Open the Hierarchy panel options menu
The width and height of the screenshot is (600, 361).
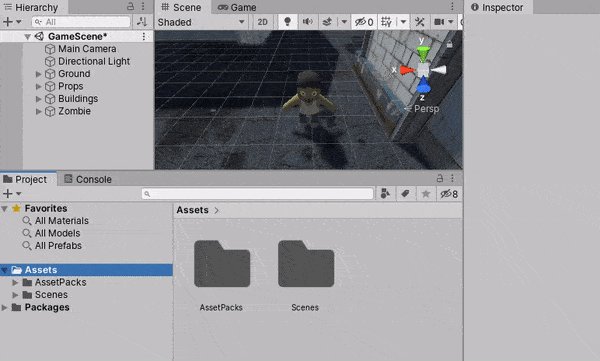pyautogui.click(x=143, y=7)
